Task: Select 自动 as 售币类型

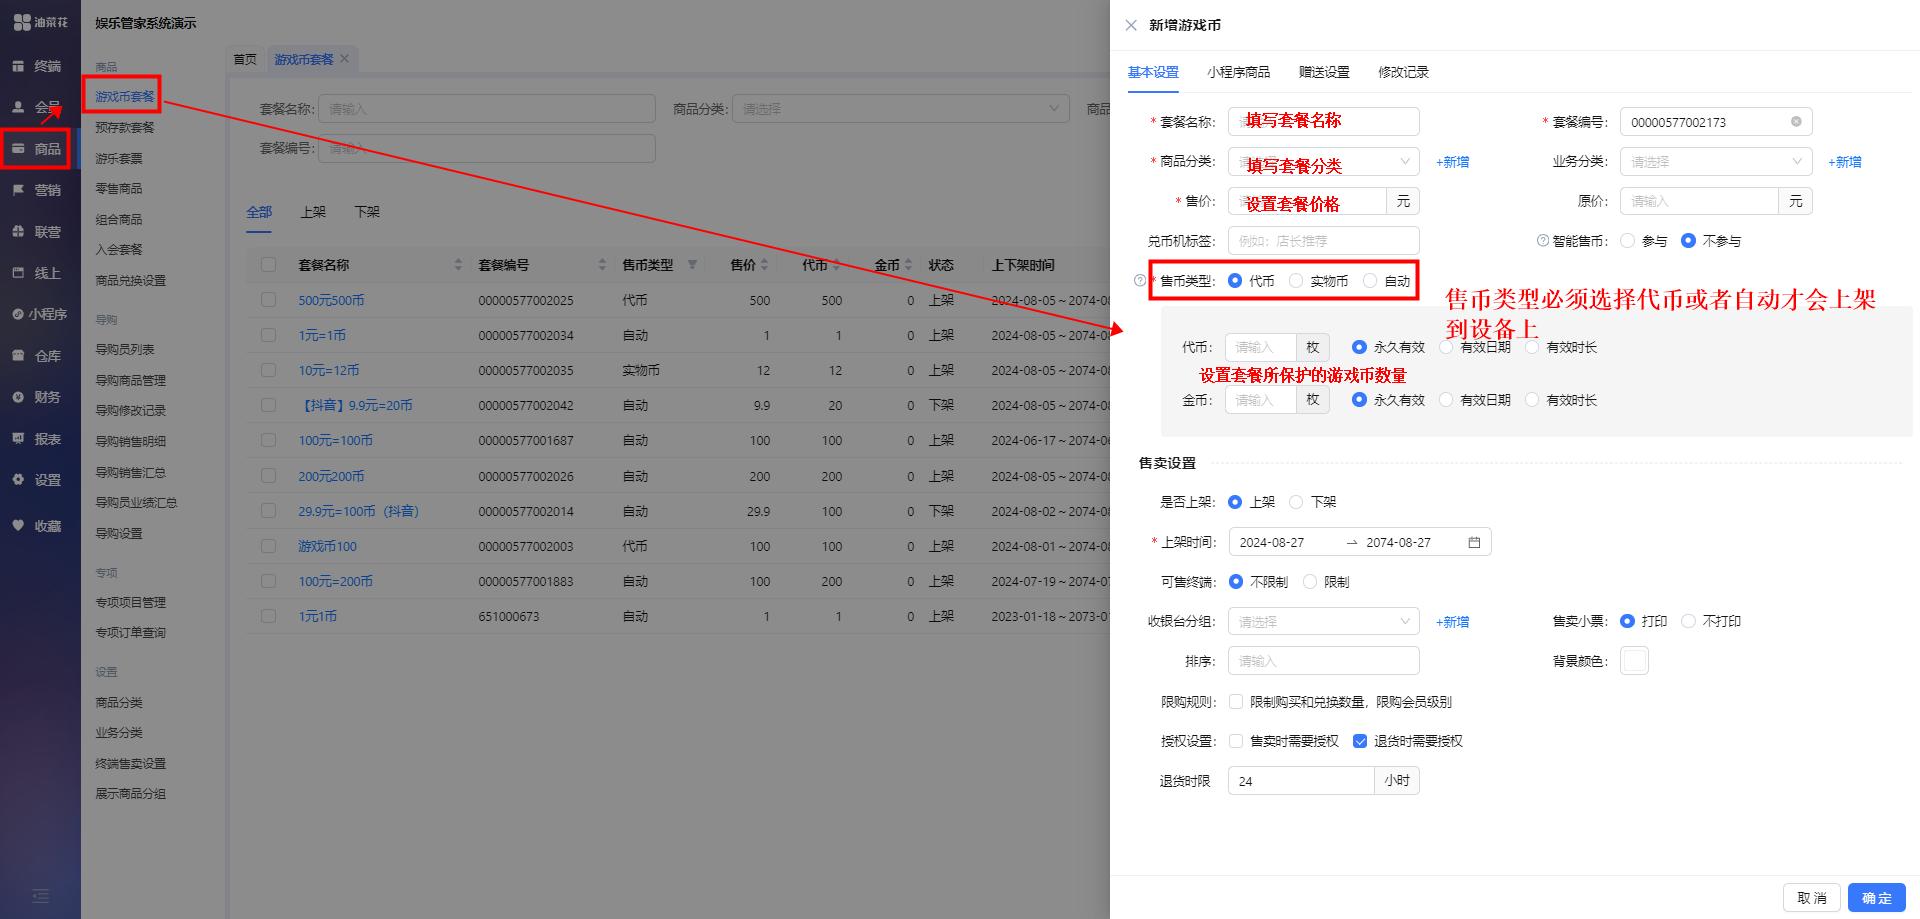Action: click(1370, 281)
